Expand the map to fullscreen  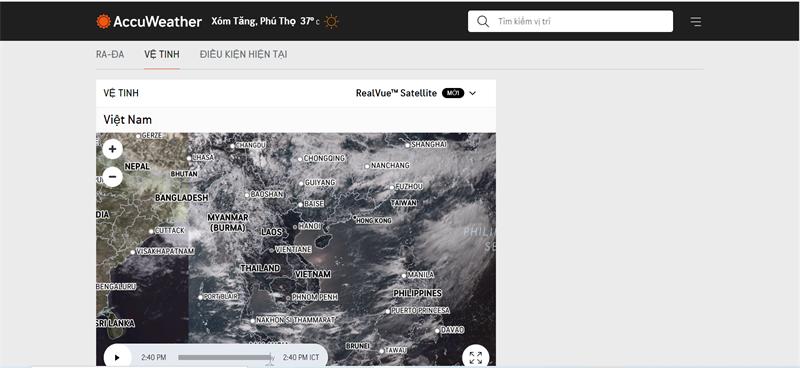(x=476, y=357)
